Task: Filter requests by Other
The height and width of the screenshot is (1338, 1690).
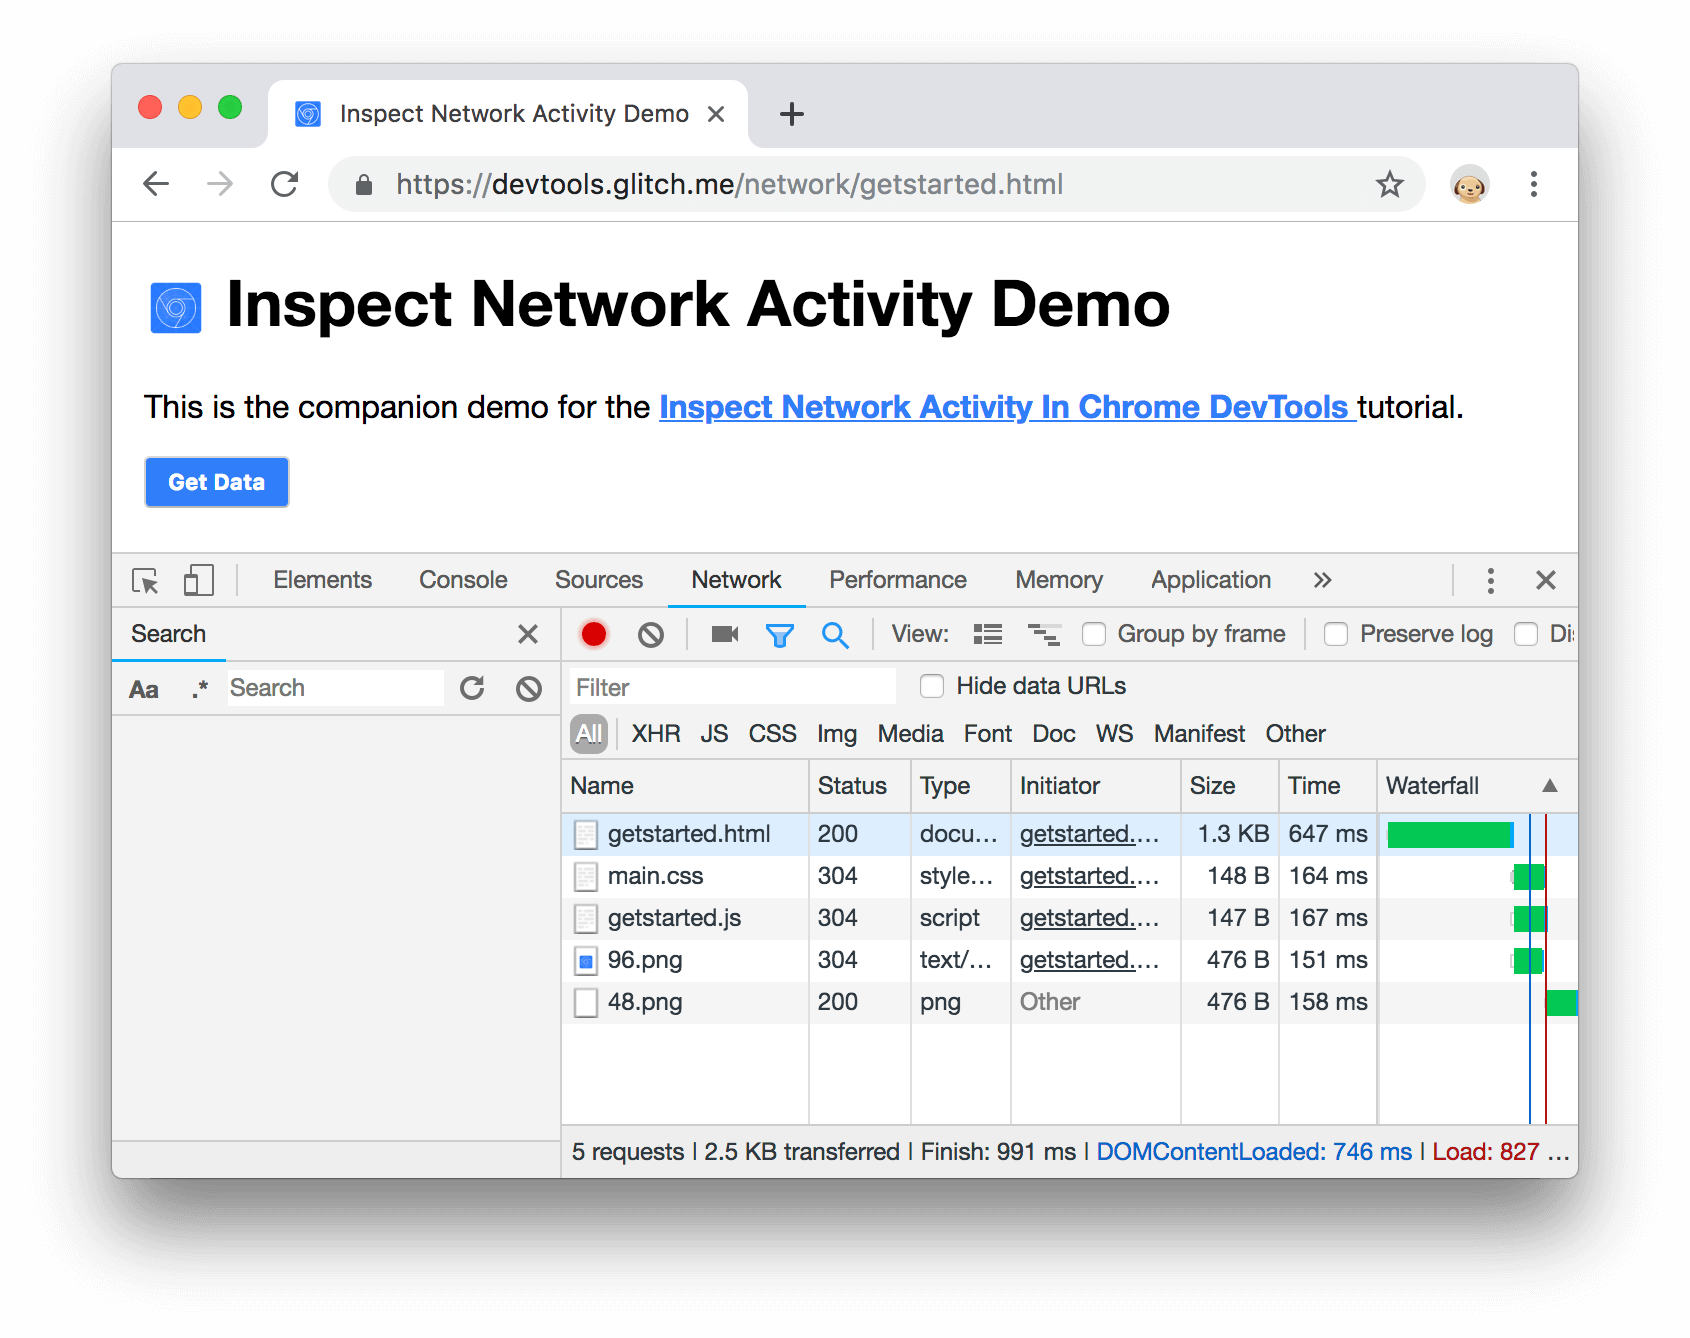Action: click(1295, 734)
